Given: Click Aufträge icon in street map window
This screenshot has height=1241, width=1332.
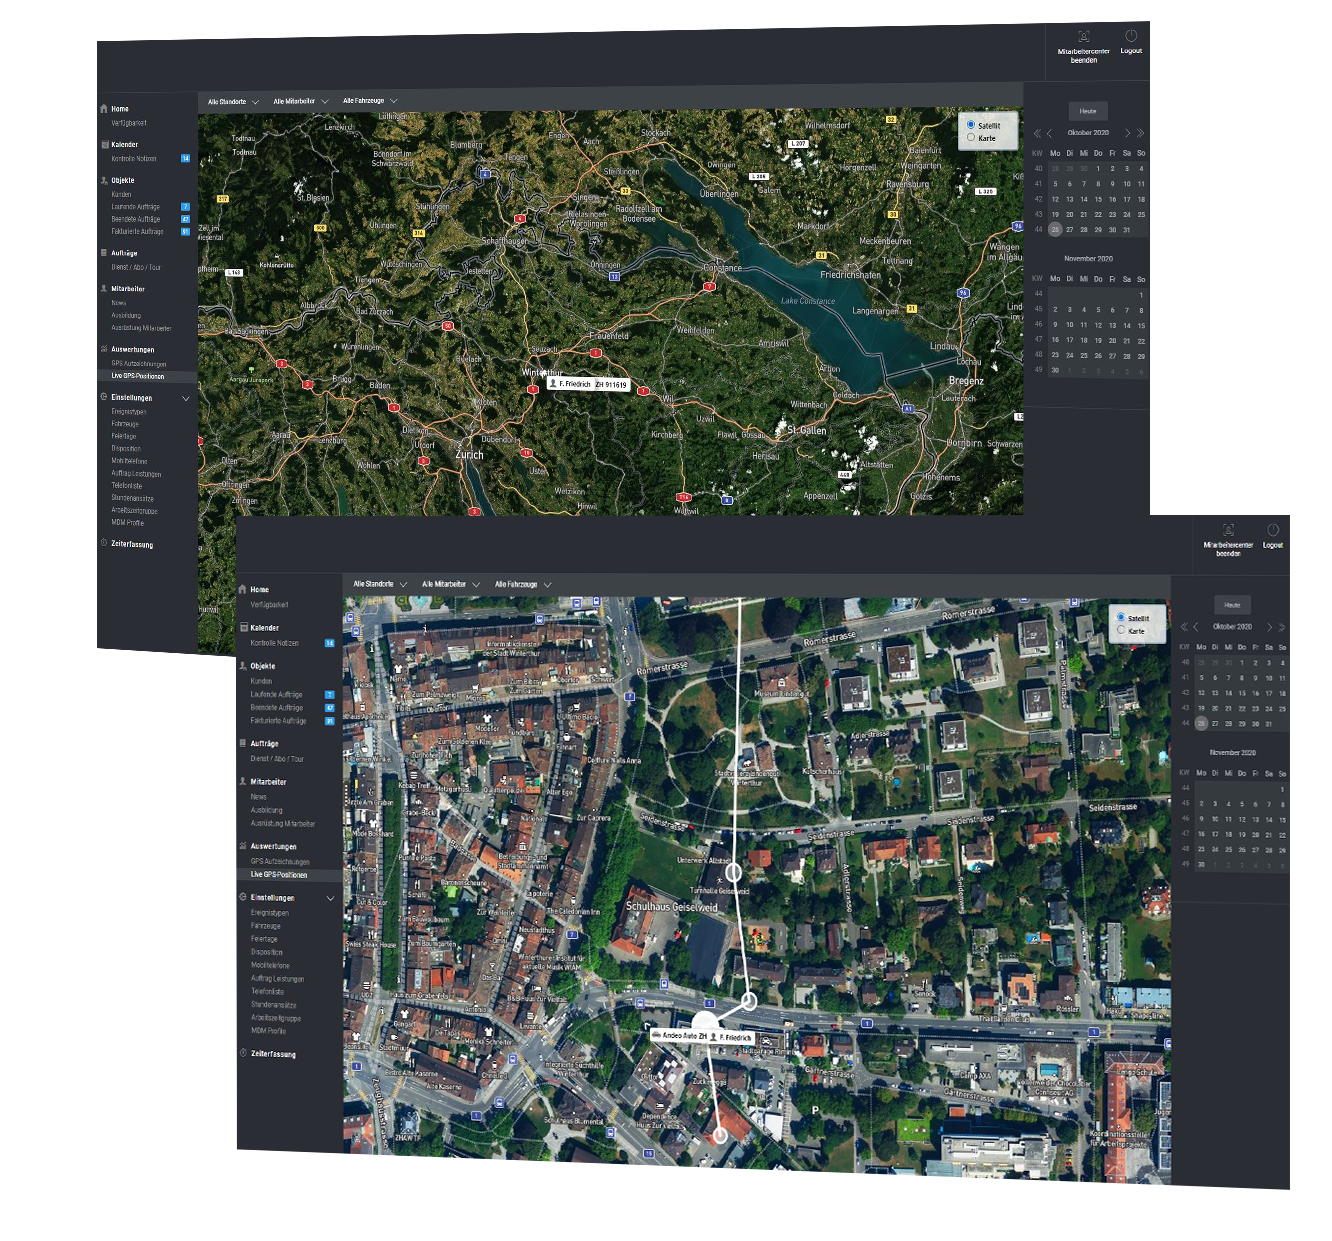Looking at the screenshot, I should pos(242,743).
